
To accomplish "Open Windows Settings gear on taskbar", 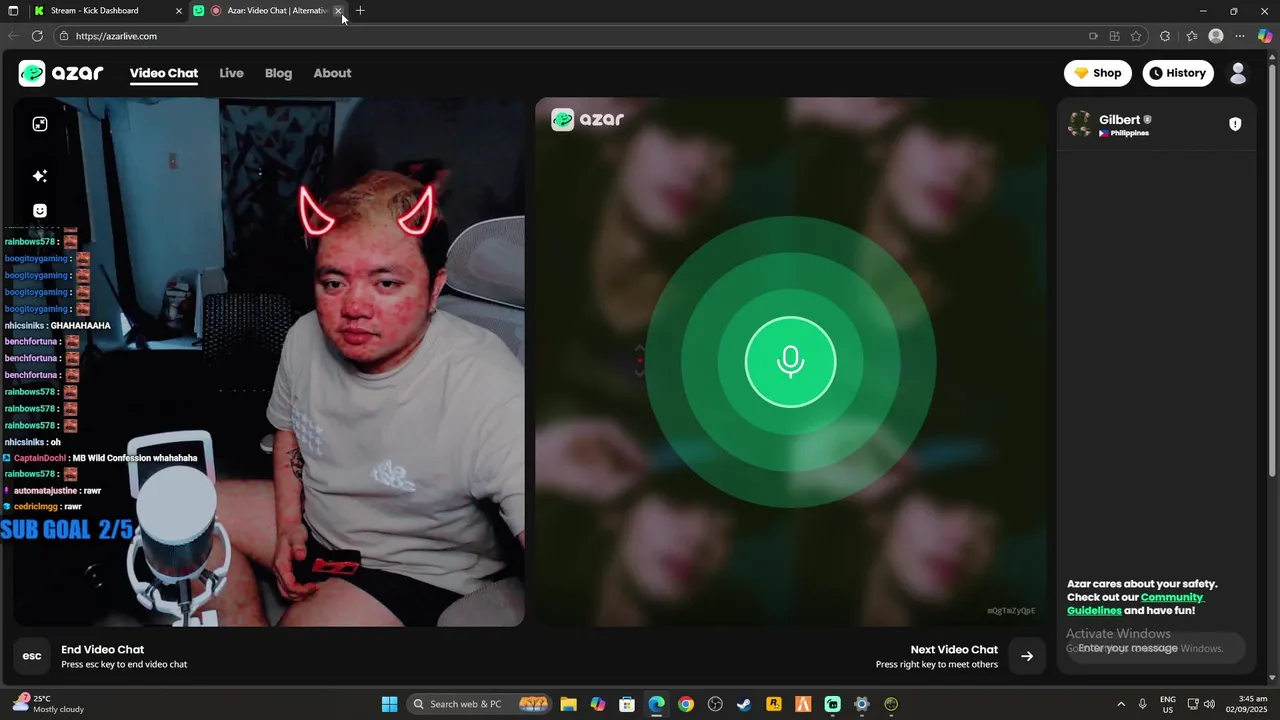I will coord(862,704).
